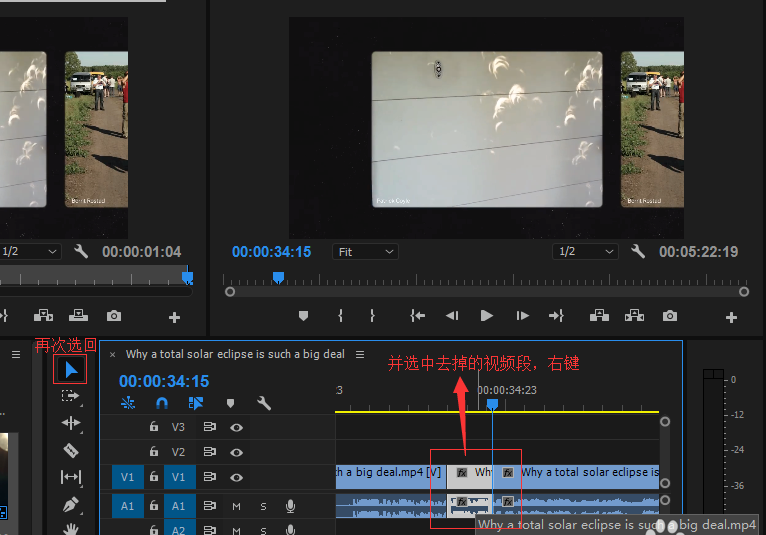Viewport: 766px width, 535px height.
Task: Open Program monitor 1/2 resolution dropdown
Action: pyautogui.click(x=586, y=252)
